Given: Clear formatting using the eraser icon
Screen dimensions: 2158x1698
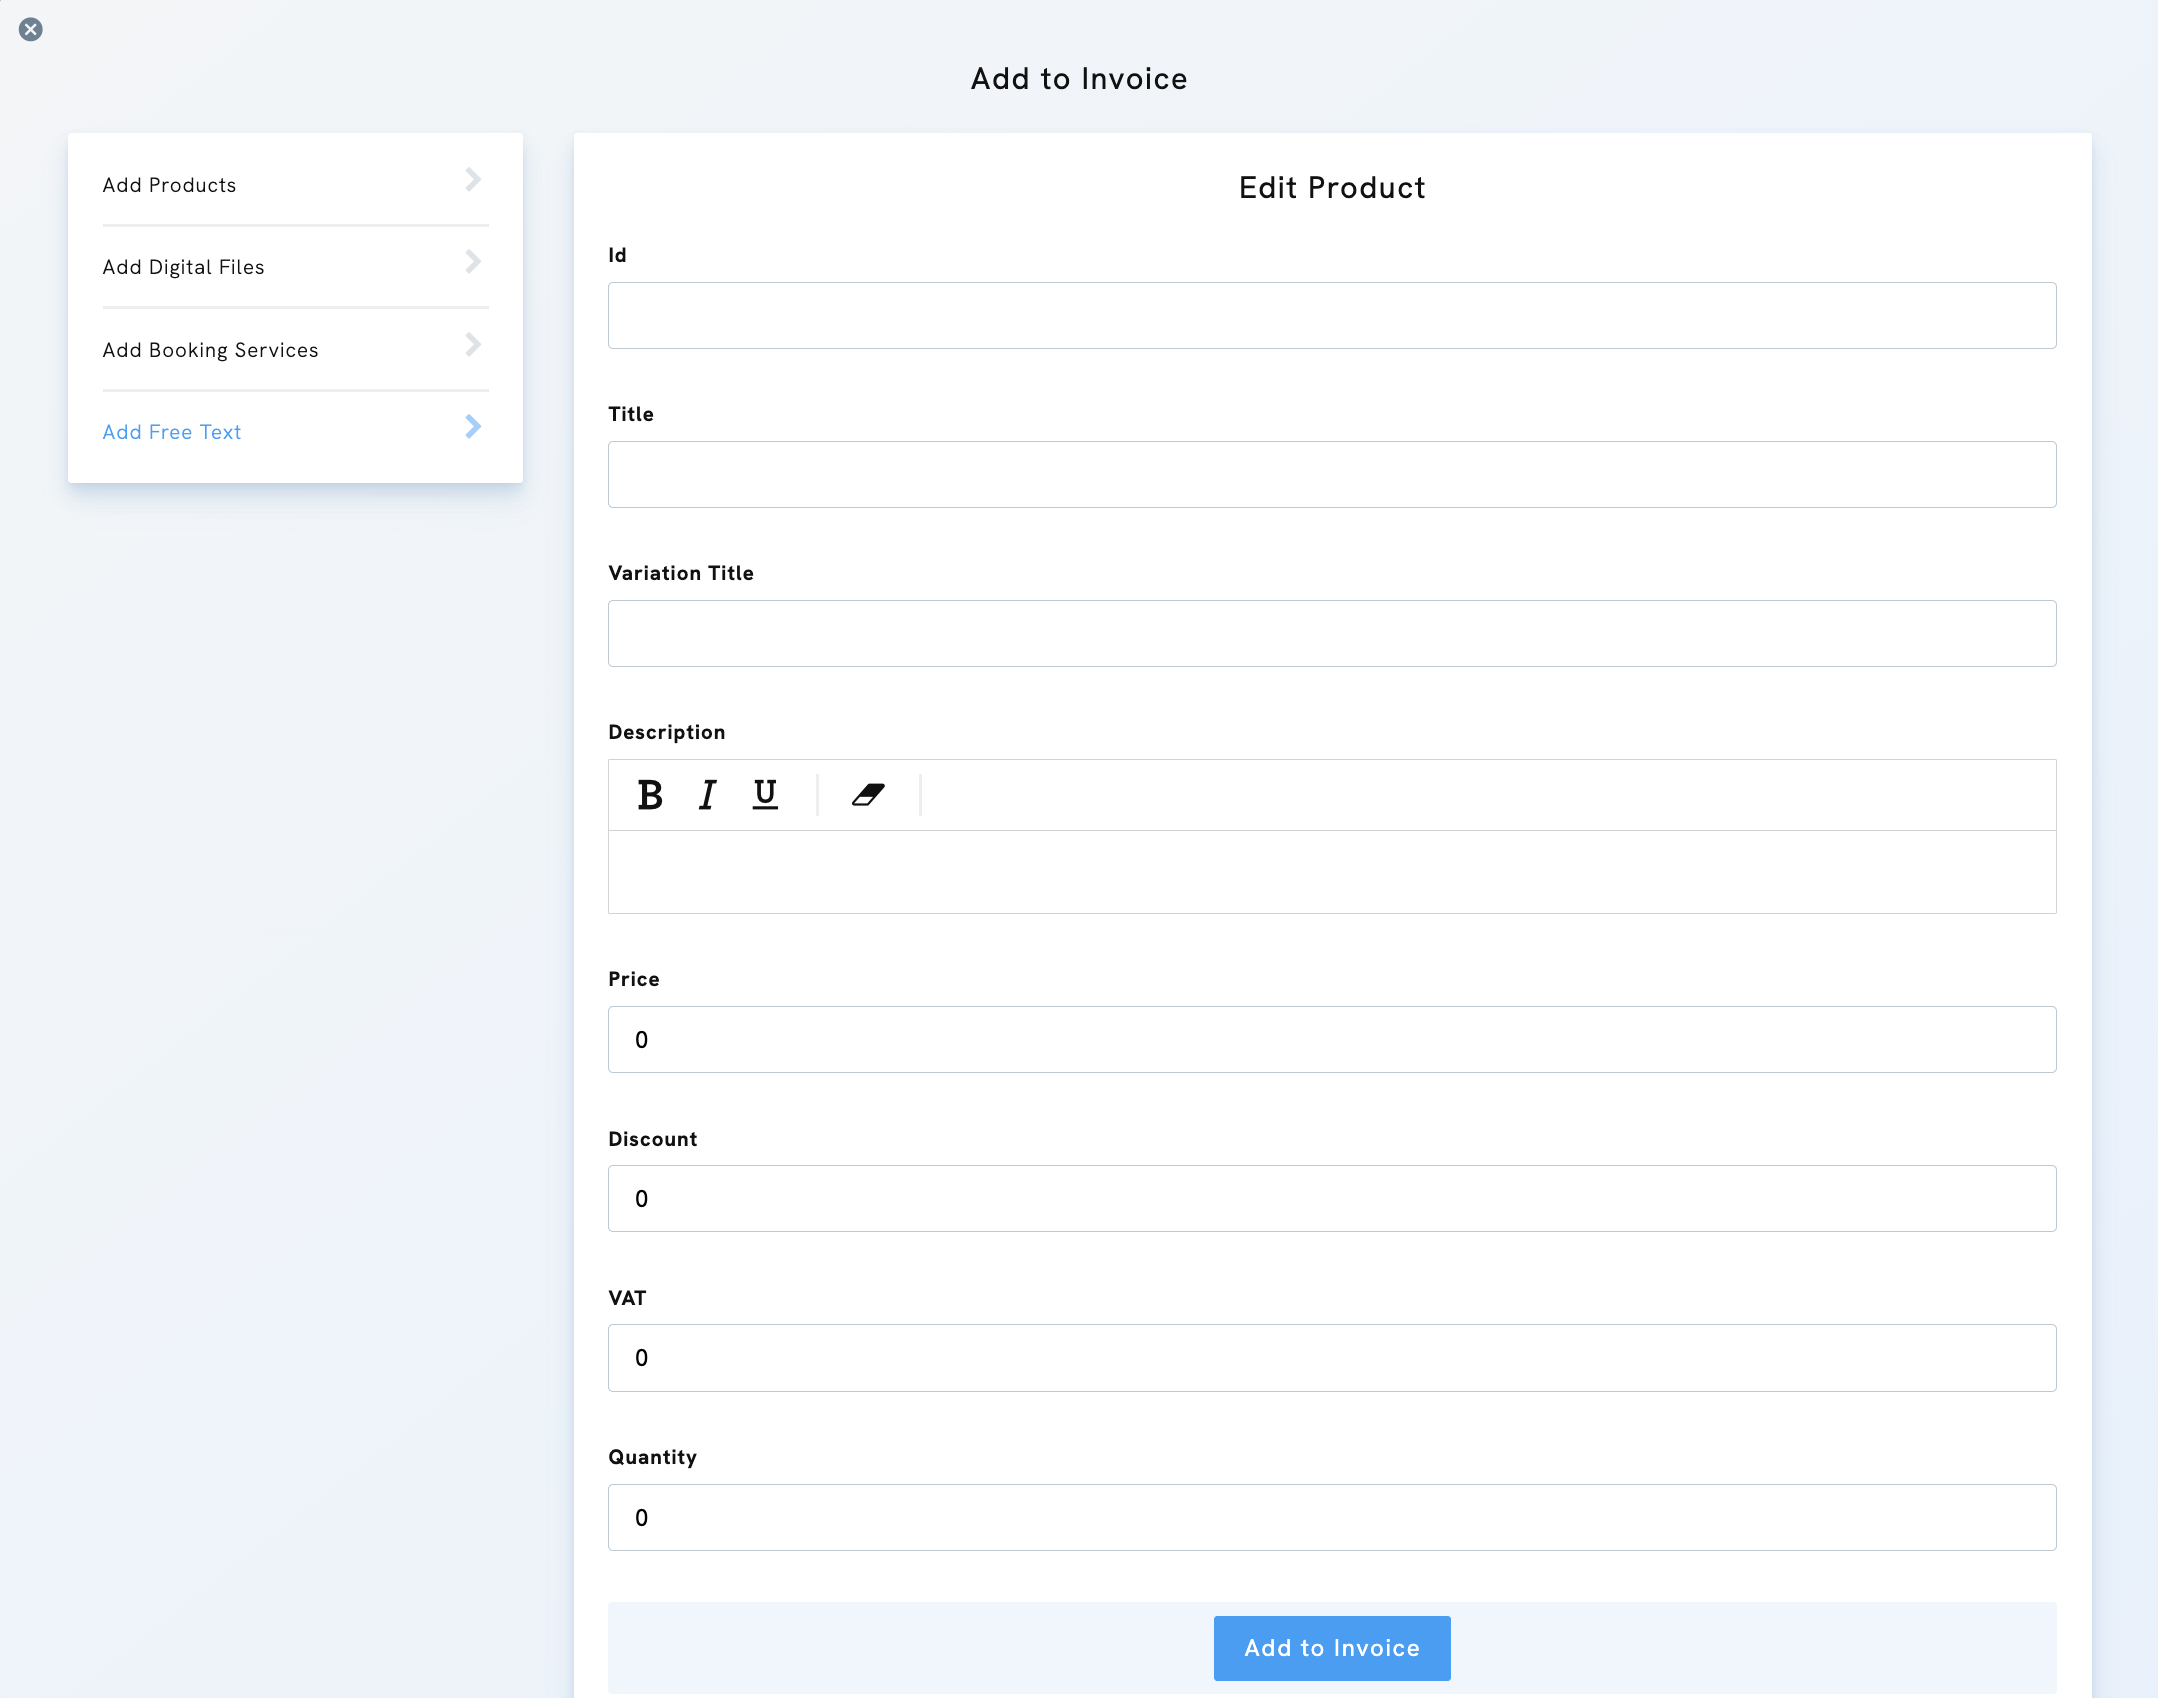Looking at the screenshot, I should (866, 795).
